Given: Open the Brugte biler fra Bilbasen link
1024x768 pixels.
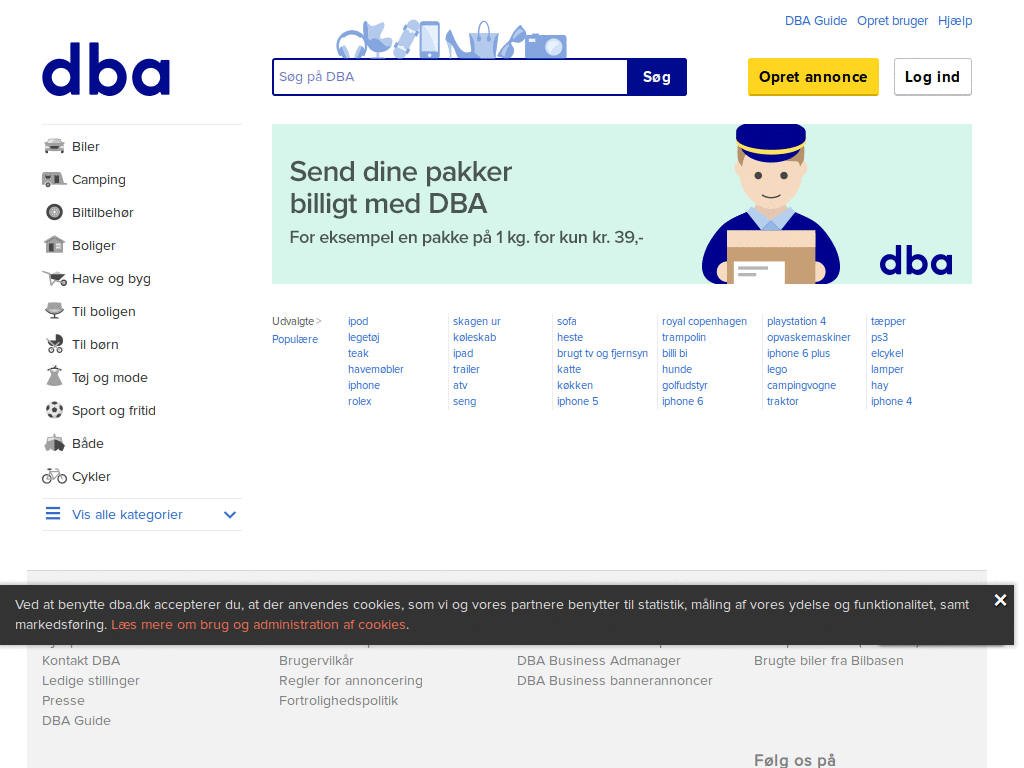Looking at the screenshot, I should point(829,661).
